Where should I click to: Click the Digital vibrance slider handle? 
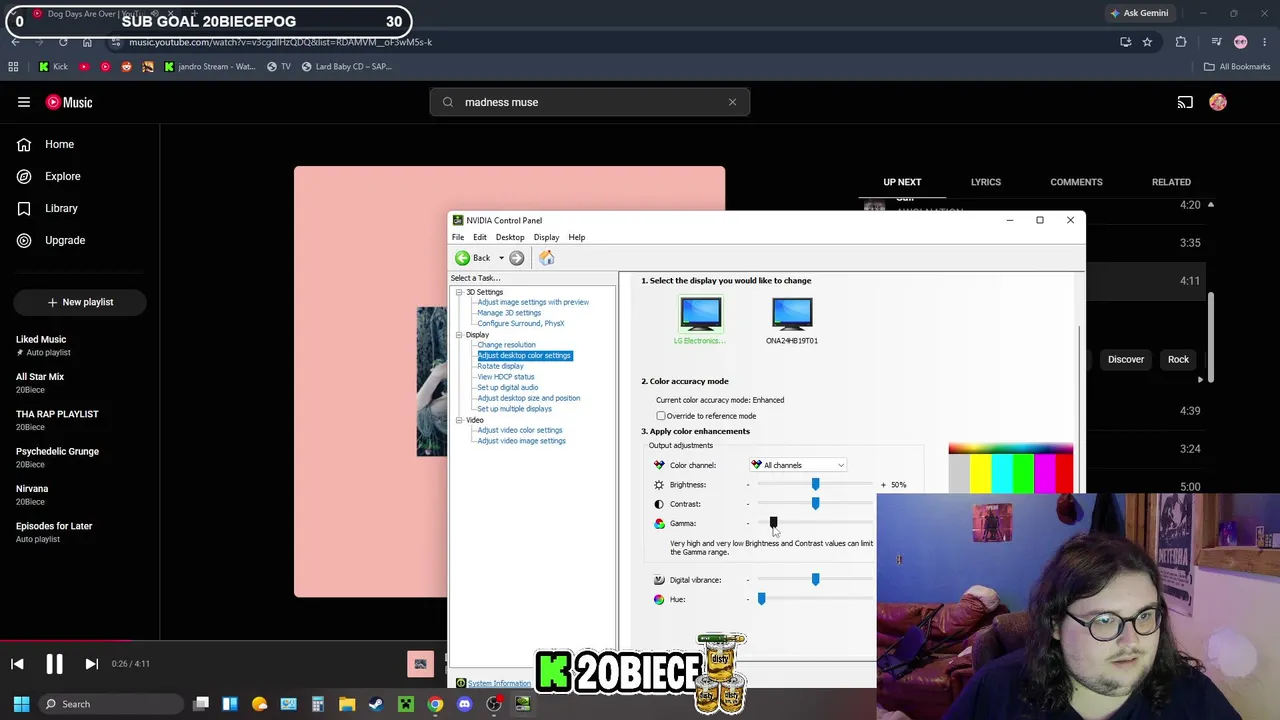(x=815, y=579)
